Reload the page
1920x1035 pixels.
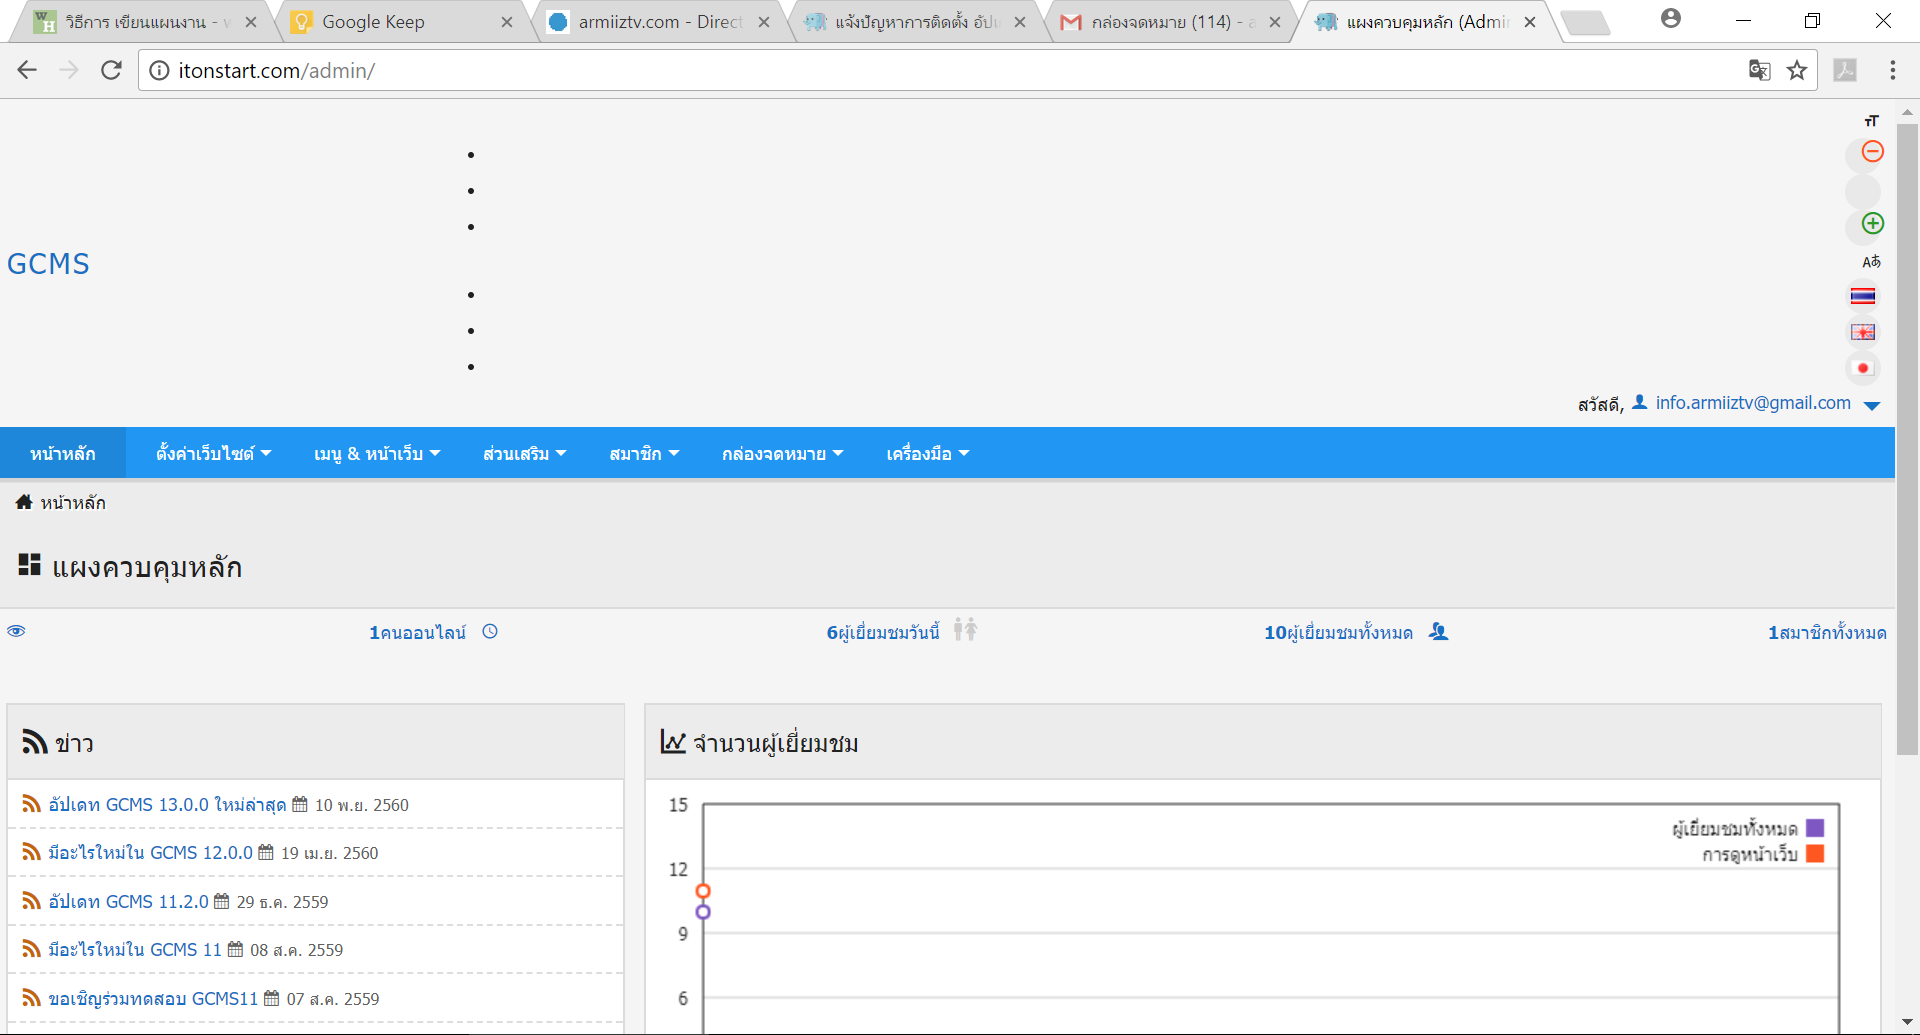[111, 70]
